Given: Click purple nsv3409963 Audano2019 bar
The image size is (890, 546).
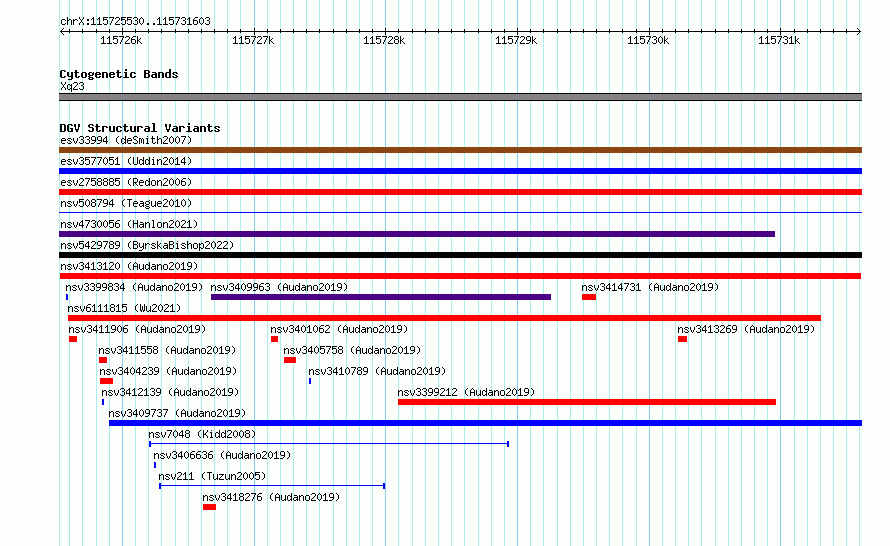Looking at the screenshot, I should click(x=381, y=297).
